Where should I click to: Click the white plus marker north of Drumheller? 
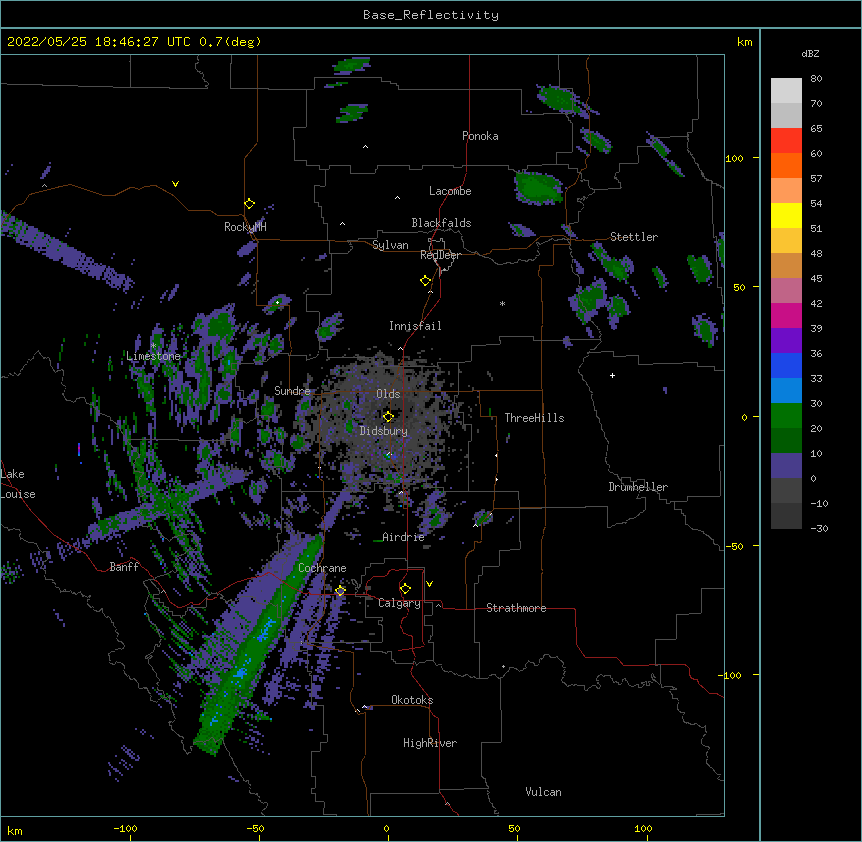pos(612,375)
